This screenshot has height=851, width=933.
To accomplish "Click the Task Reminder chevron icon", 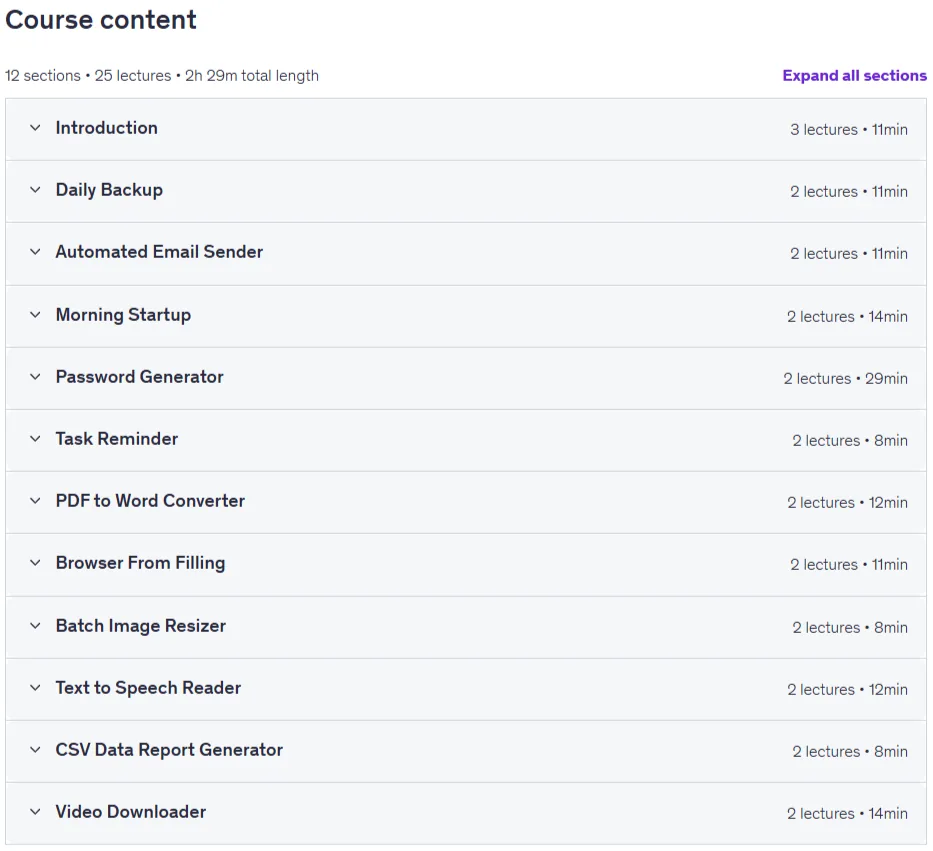I will click(35, 439).
